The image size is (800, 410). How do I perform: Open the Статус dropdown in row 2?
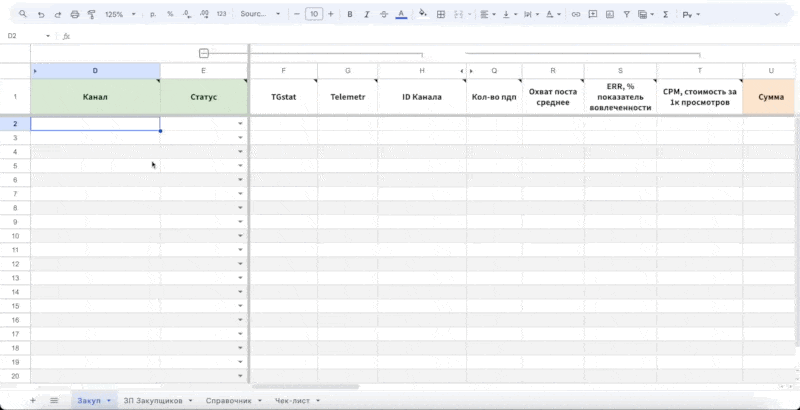click(240, 123)
